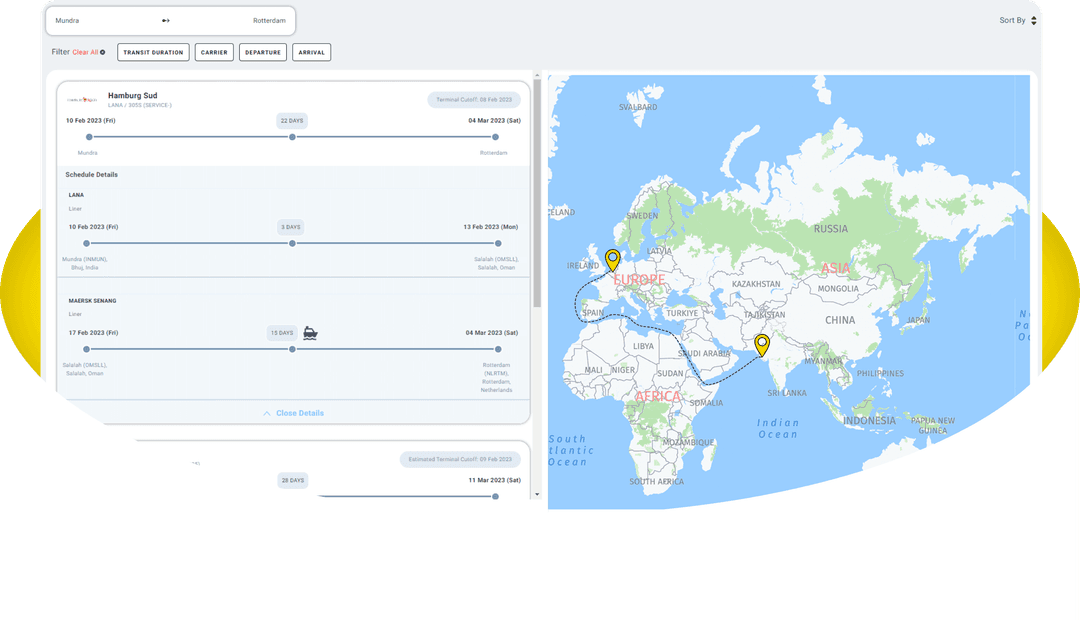
Task: Click the ship icon beside 15 DAYS
Action: (310, 332)
